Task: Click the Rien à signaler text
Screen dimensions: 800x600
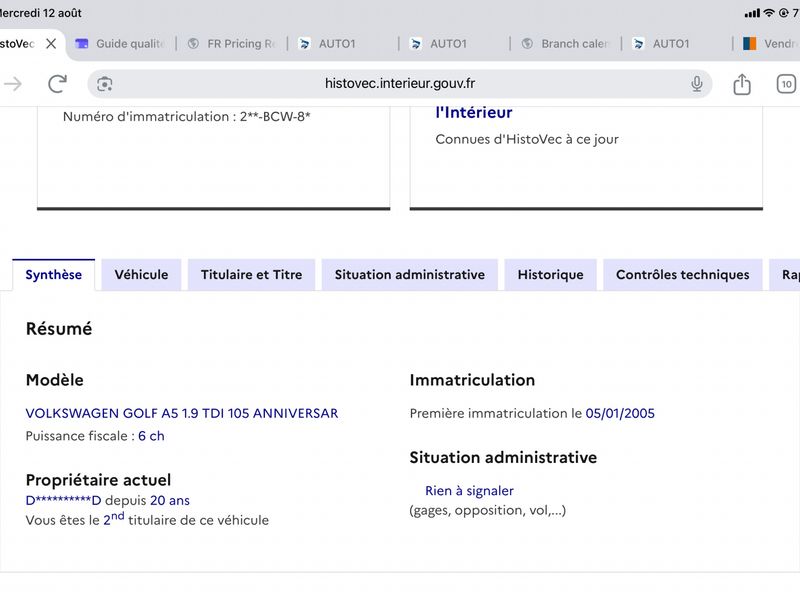Action: 469,491
